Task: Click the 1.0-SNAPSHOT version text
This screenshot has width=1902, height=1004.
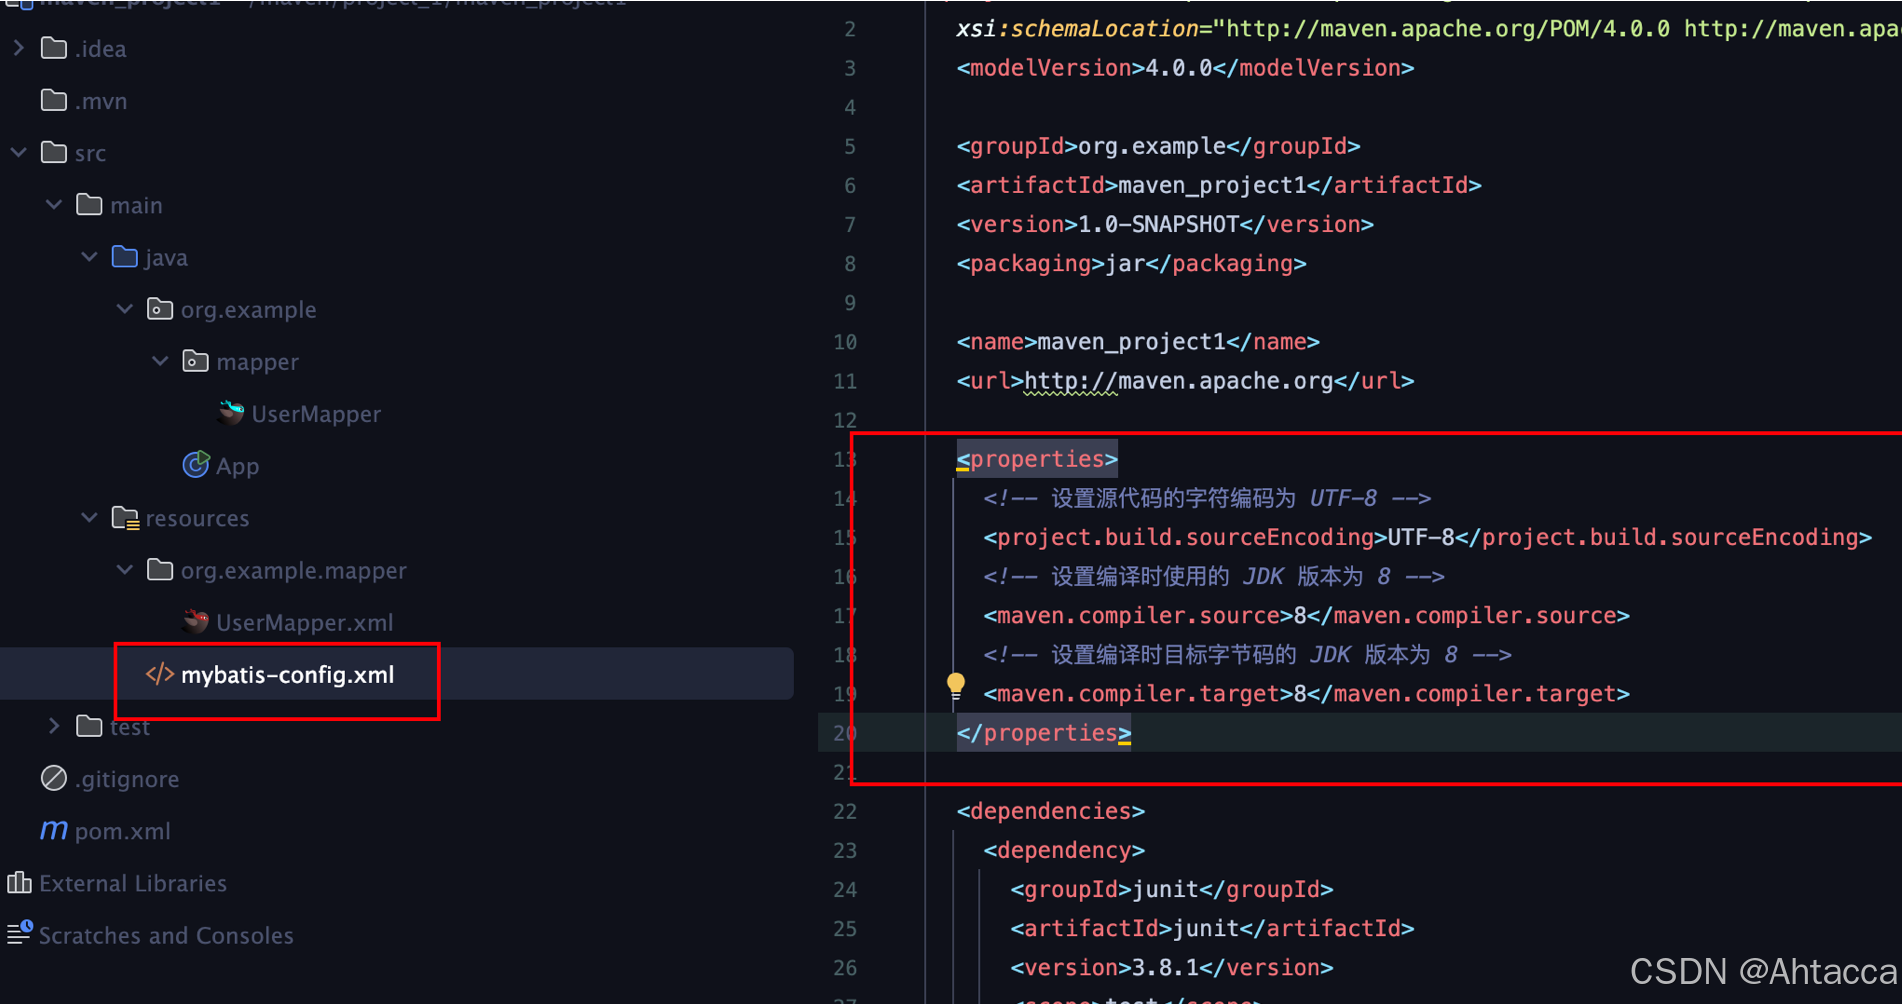Action: [1159, 224]
